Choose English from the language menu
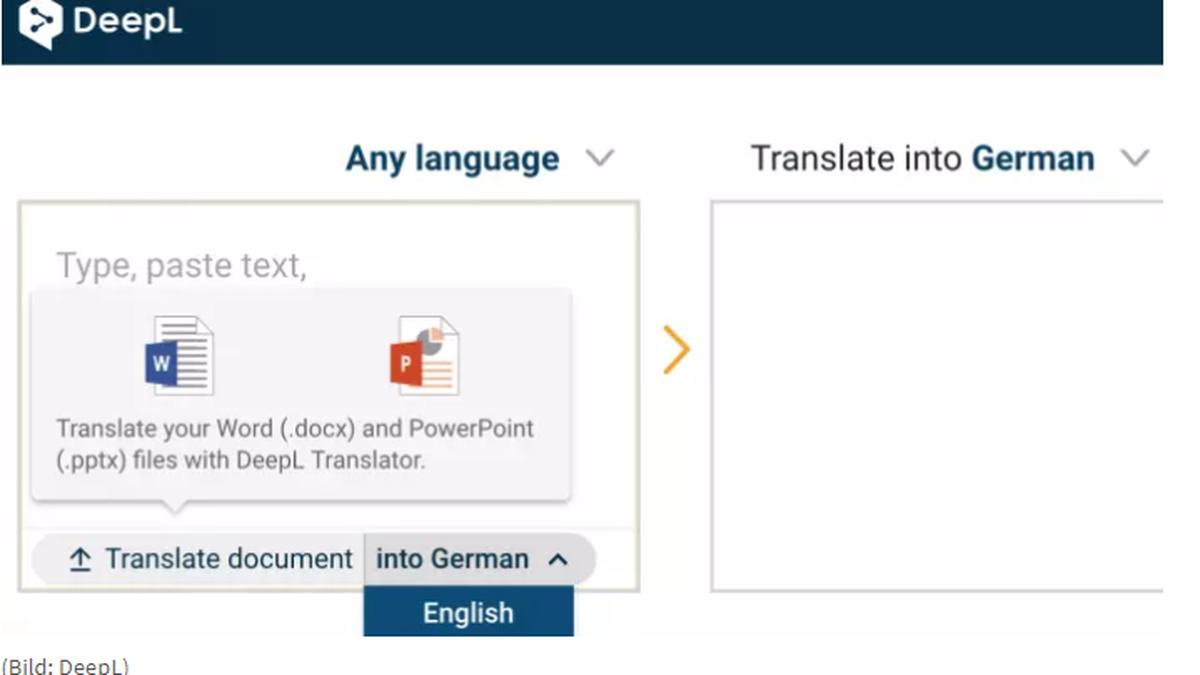This screenshot has width=1200, height=675. pyautogui.click(x=468, y=613)
